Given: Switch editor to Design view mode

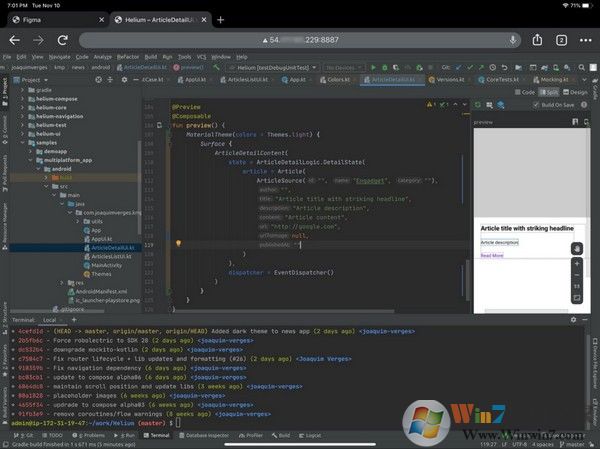Looking at the screenshot, I should [x=577, y=91].
